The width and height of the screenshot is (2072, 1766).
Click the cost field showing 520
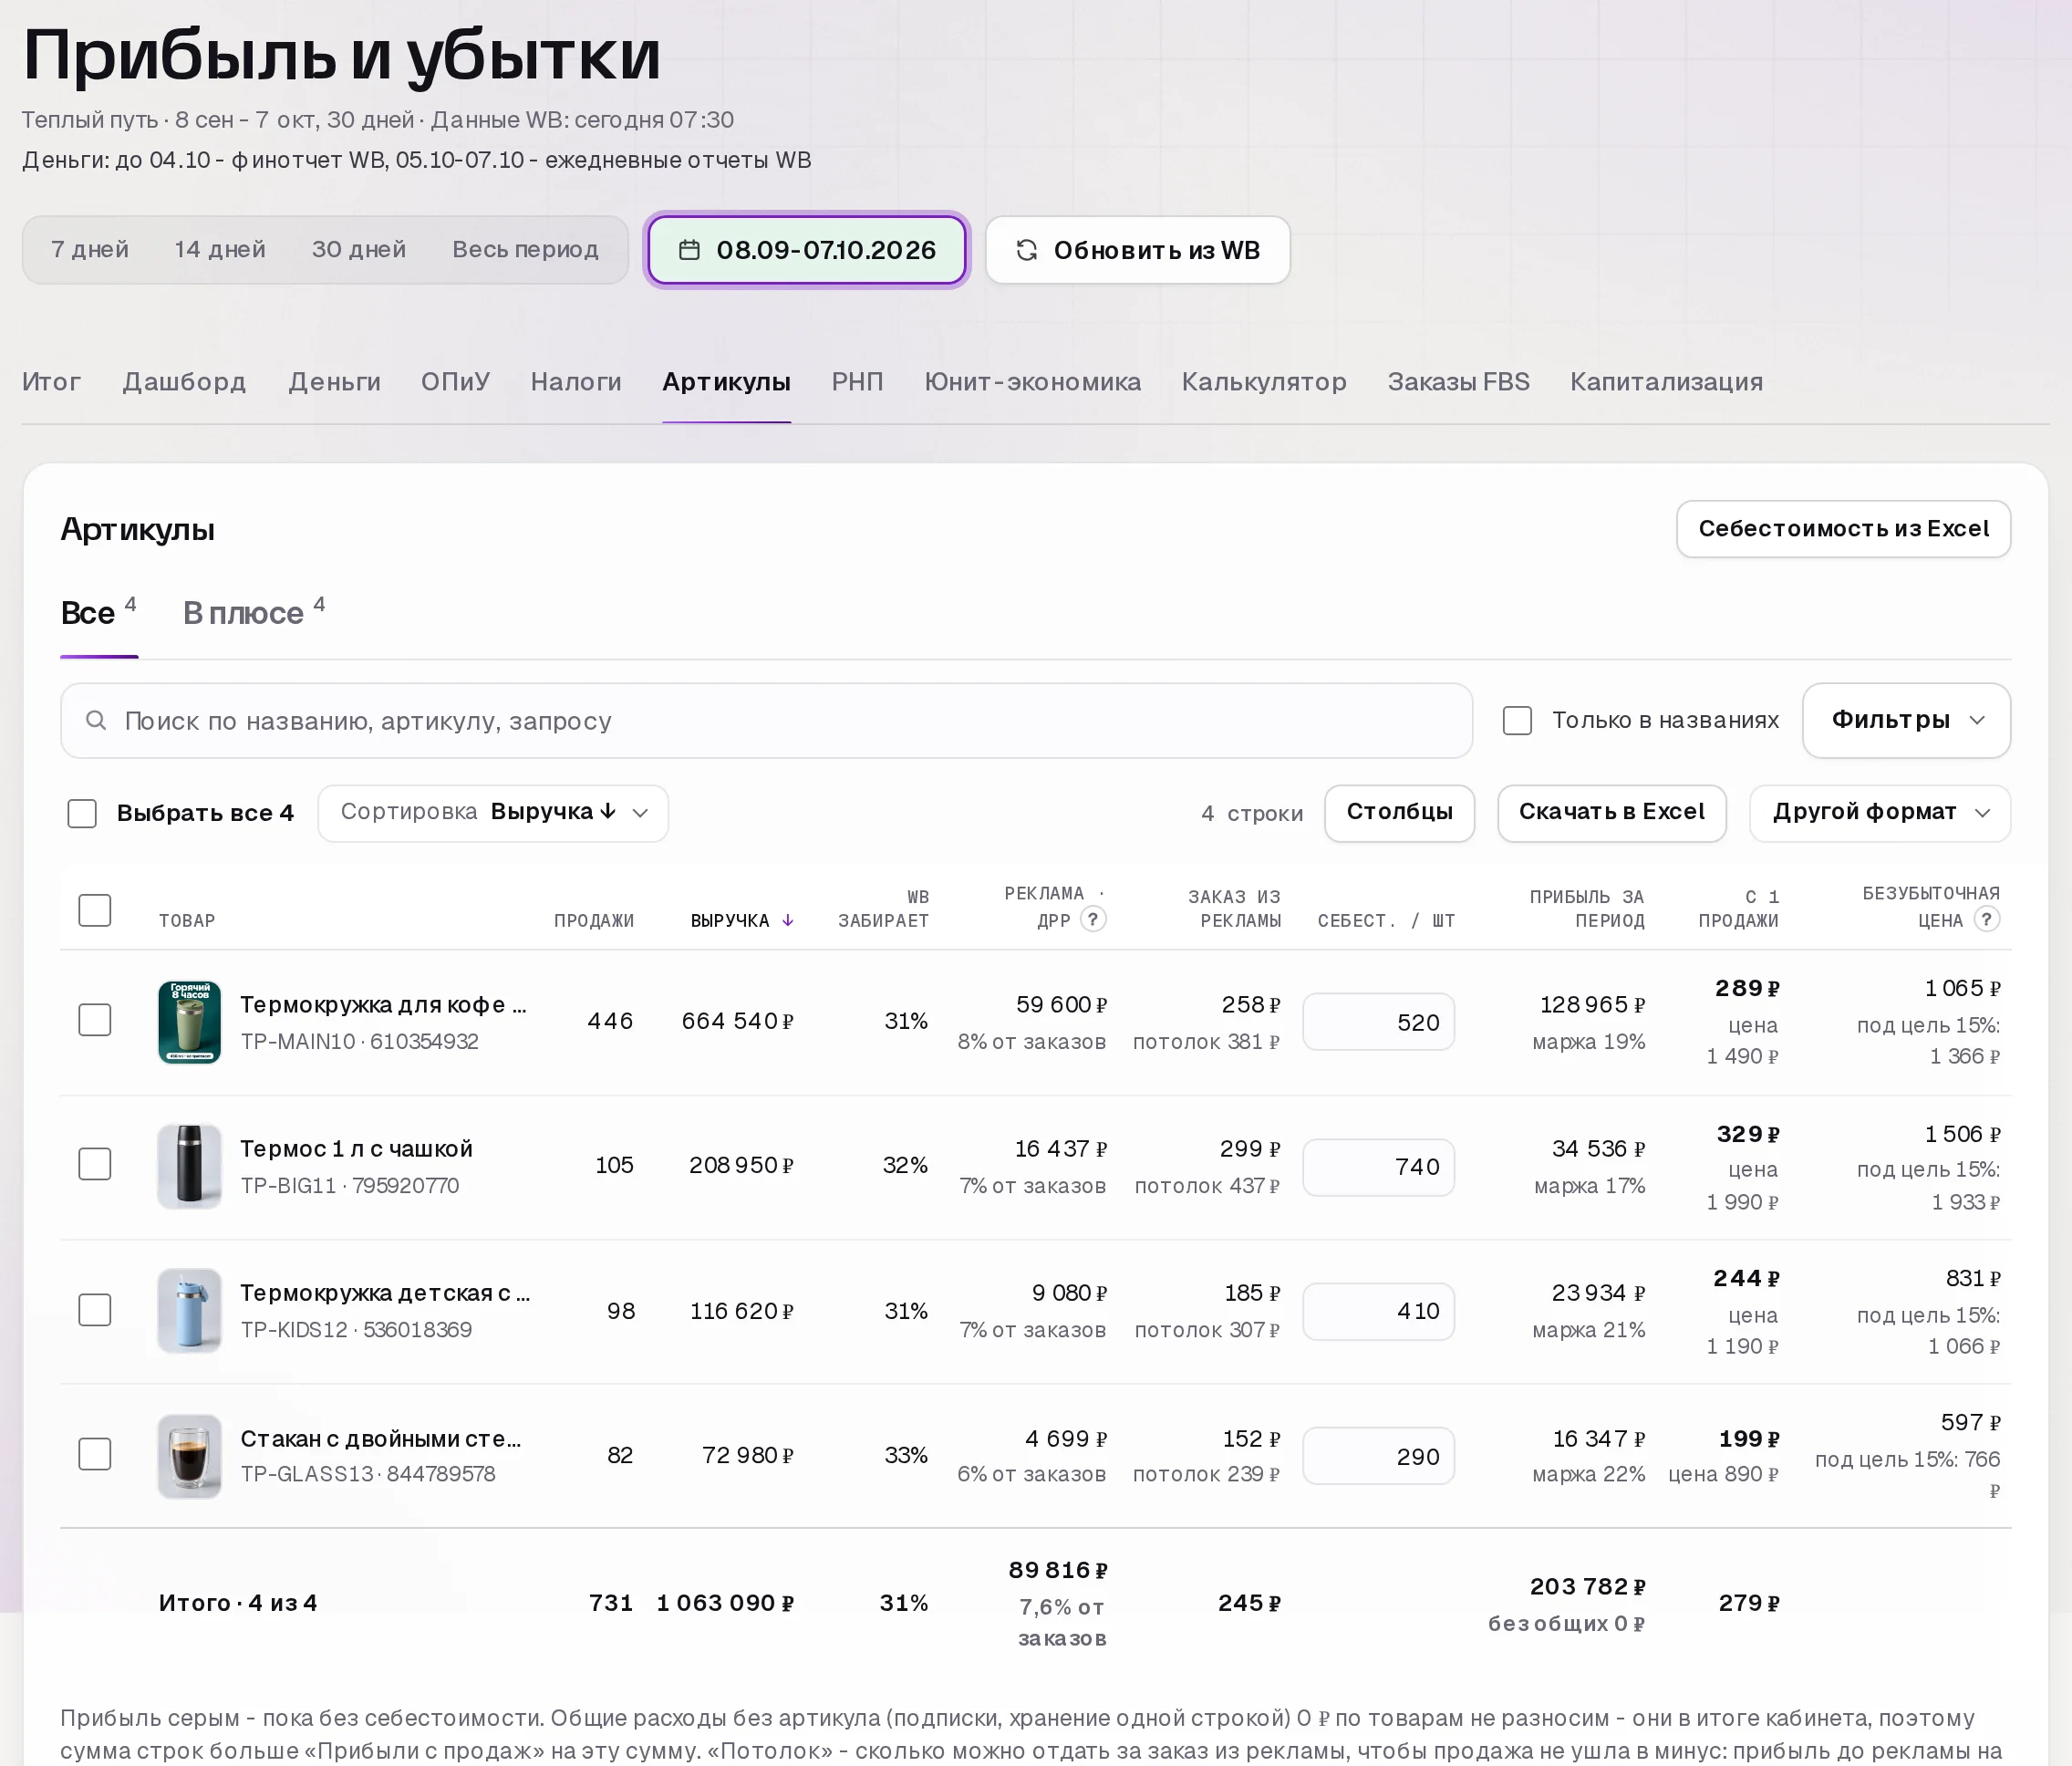1378,1021
